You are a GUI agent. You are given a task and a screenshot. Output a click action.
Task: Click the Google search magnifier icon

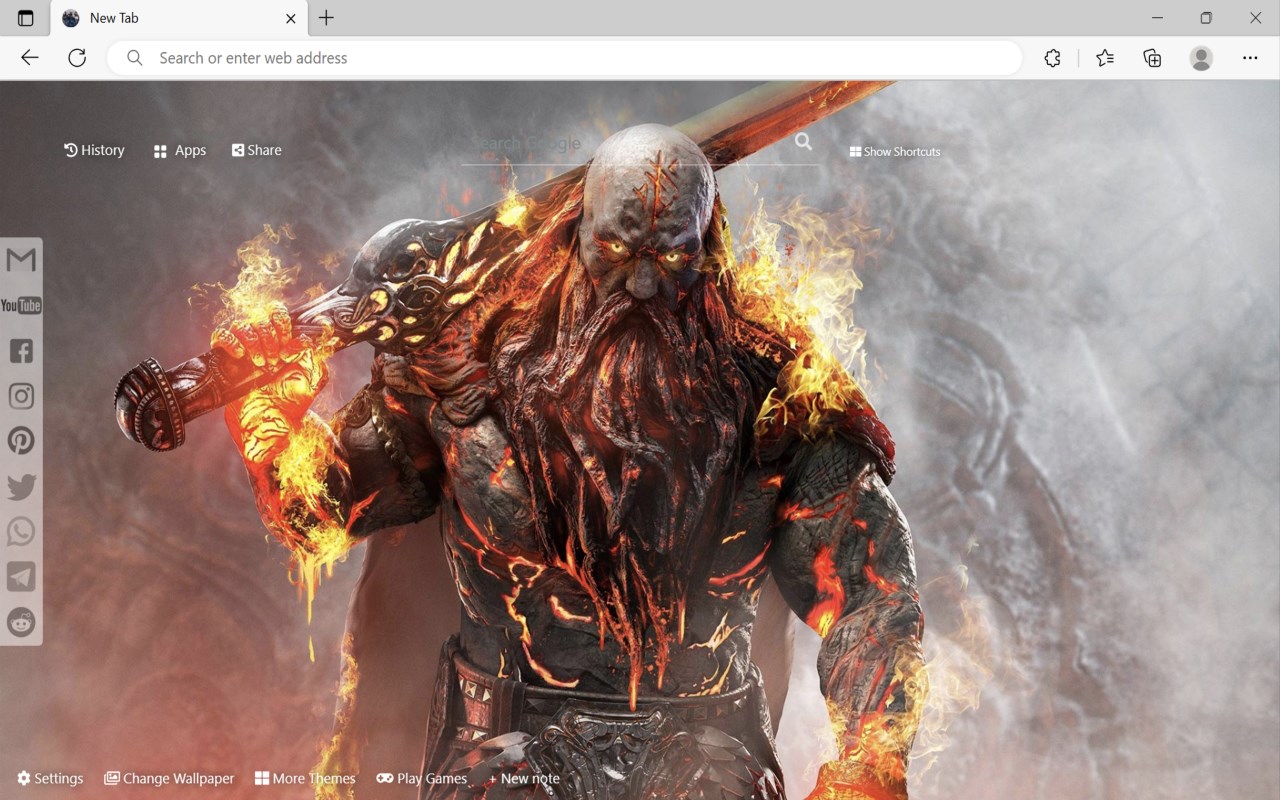pyautogui.click(x=804, y=142)
